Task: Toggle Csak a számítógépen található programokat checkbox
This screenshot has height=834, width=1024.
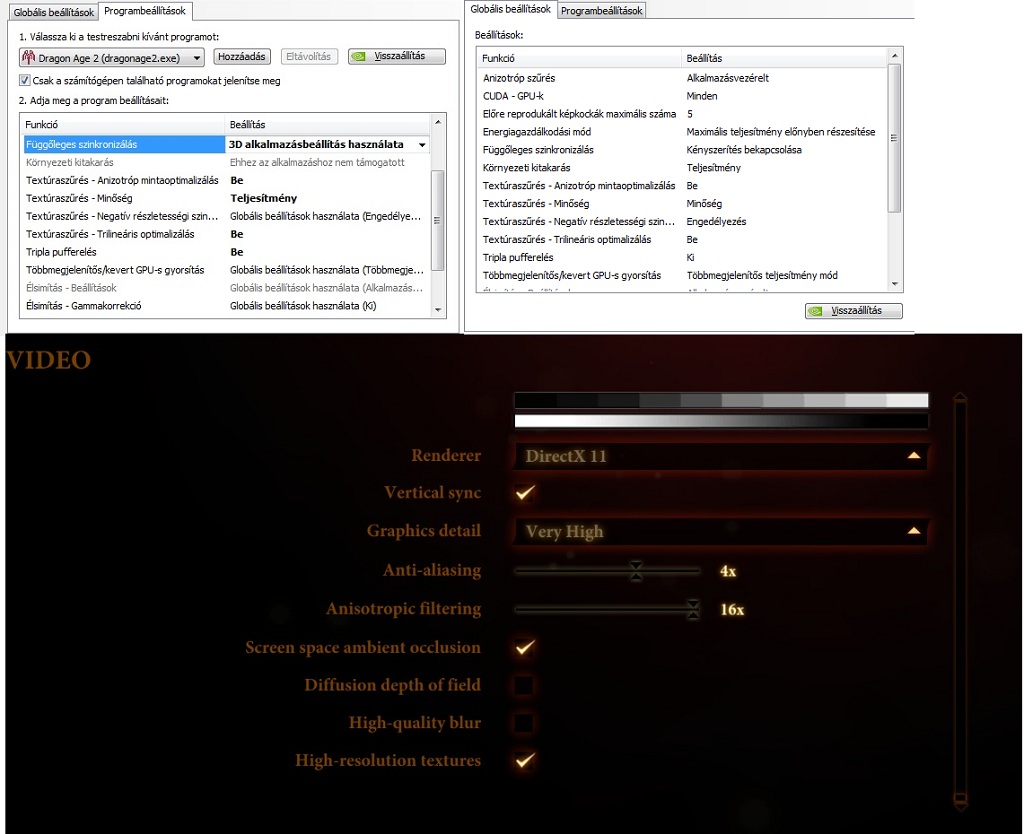Action: coord(25,80)
